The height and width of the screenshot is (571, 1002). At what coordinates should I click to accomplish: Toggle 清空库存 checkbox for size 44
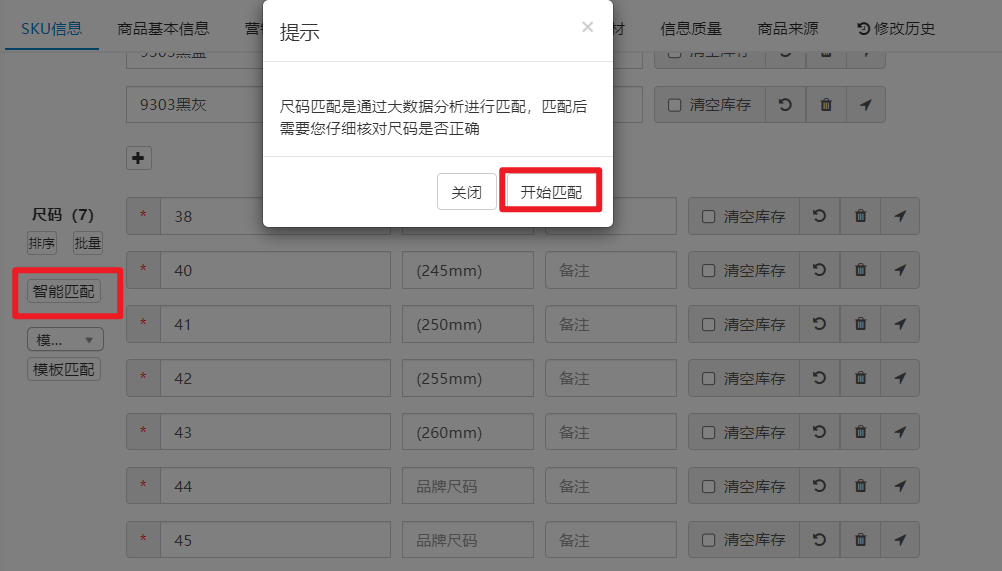pos(709,486)
